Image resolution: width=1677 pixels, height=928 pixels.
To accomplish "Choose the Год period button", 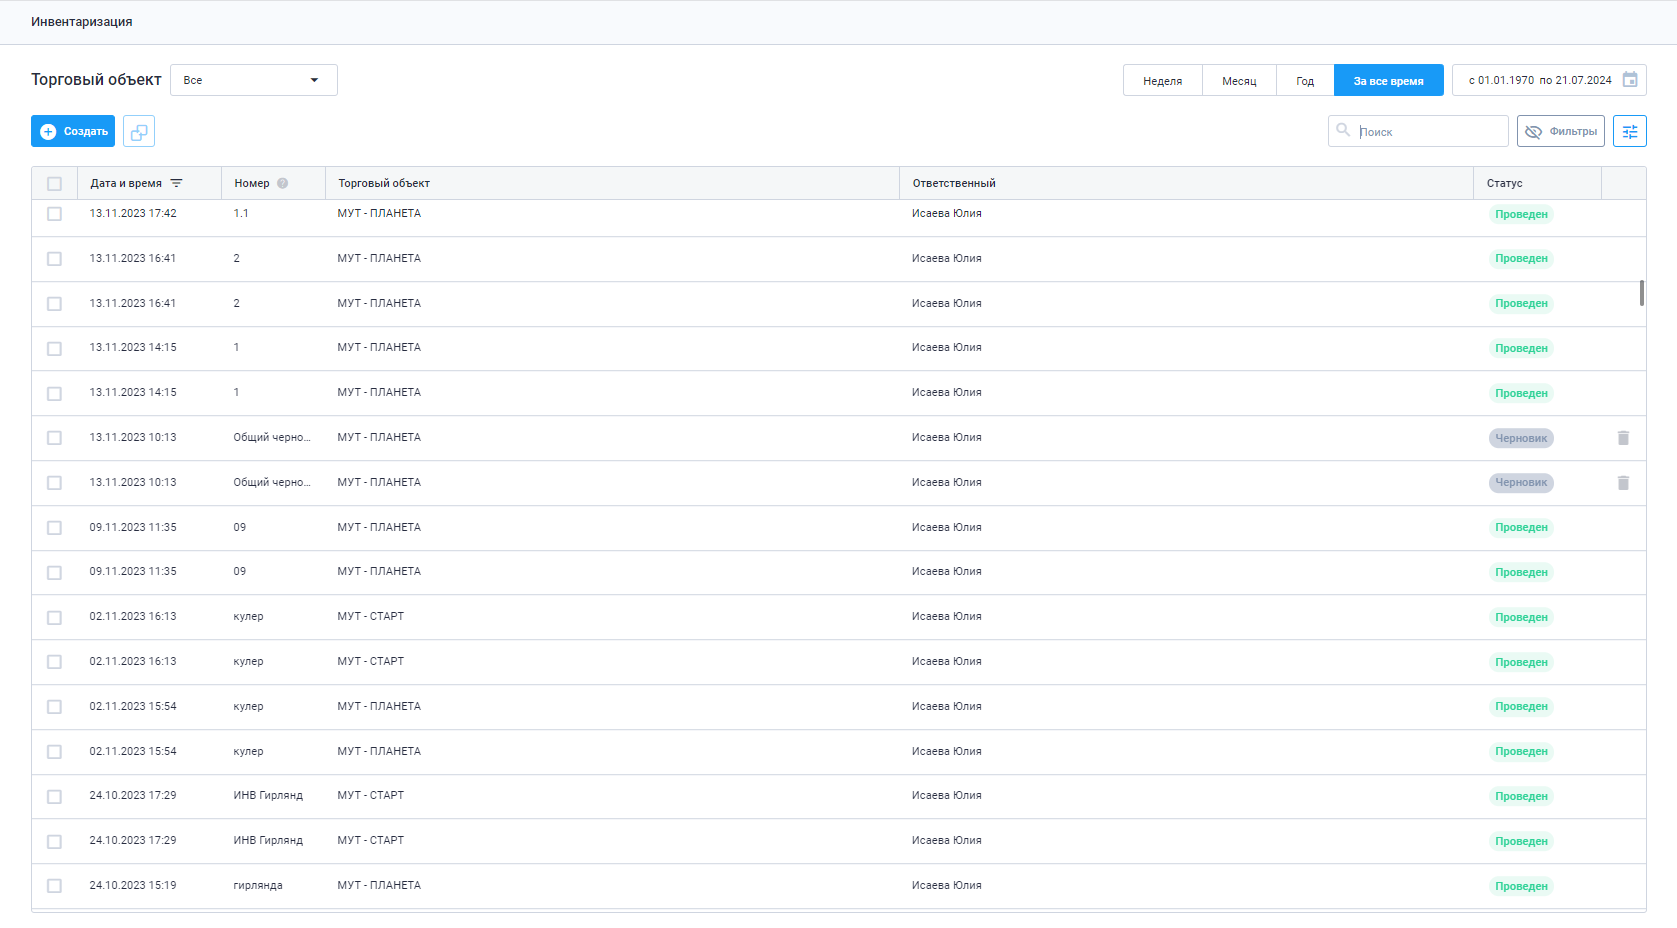I will click(x=1304, y=81).
